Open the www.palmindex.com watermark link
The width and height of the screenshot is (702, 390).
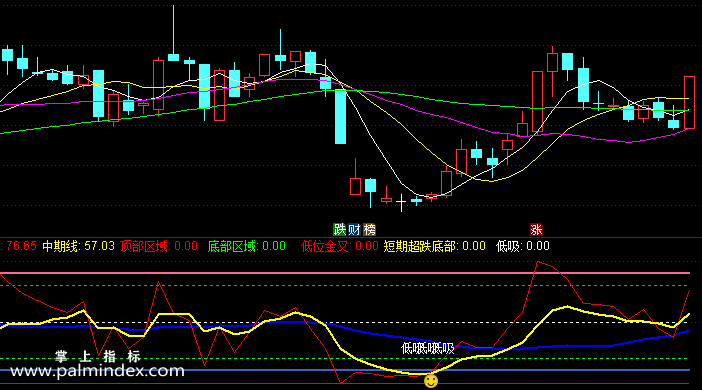pos(97,371)
